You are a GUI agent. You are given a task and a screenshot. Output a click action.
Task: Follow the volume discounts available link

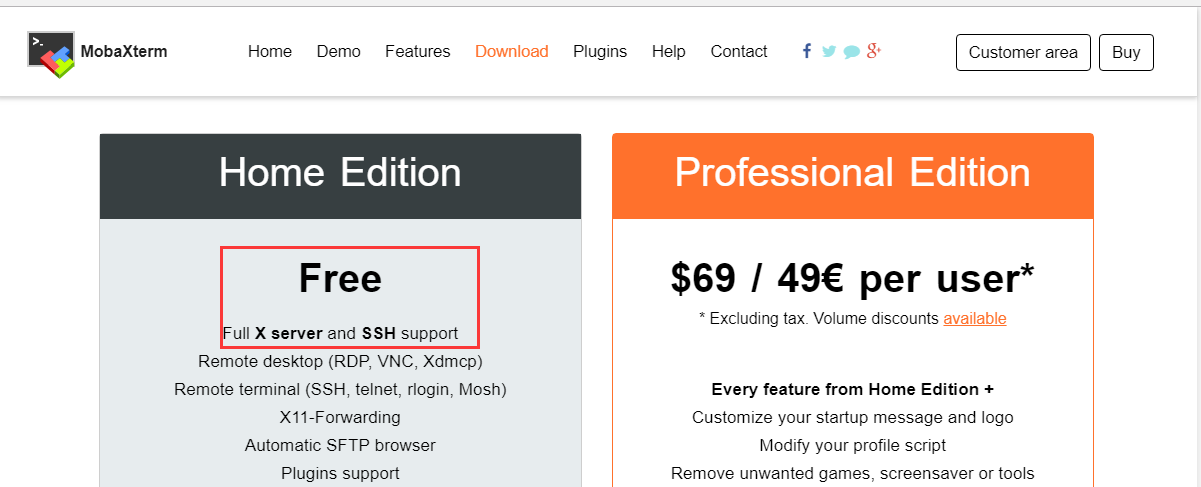tap(975, 318)
